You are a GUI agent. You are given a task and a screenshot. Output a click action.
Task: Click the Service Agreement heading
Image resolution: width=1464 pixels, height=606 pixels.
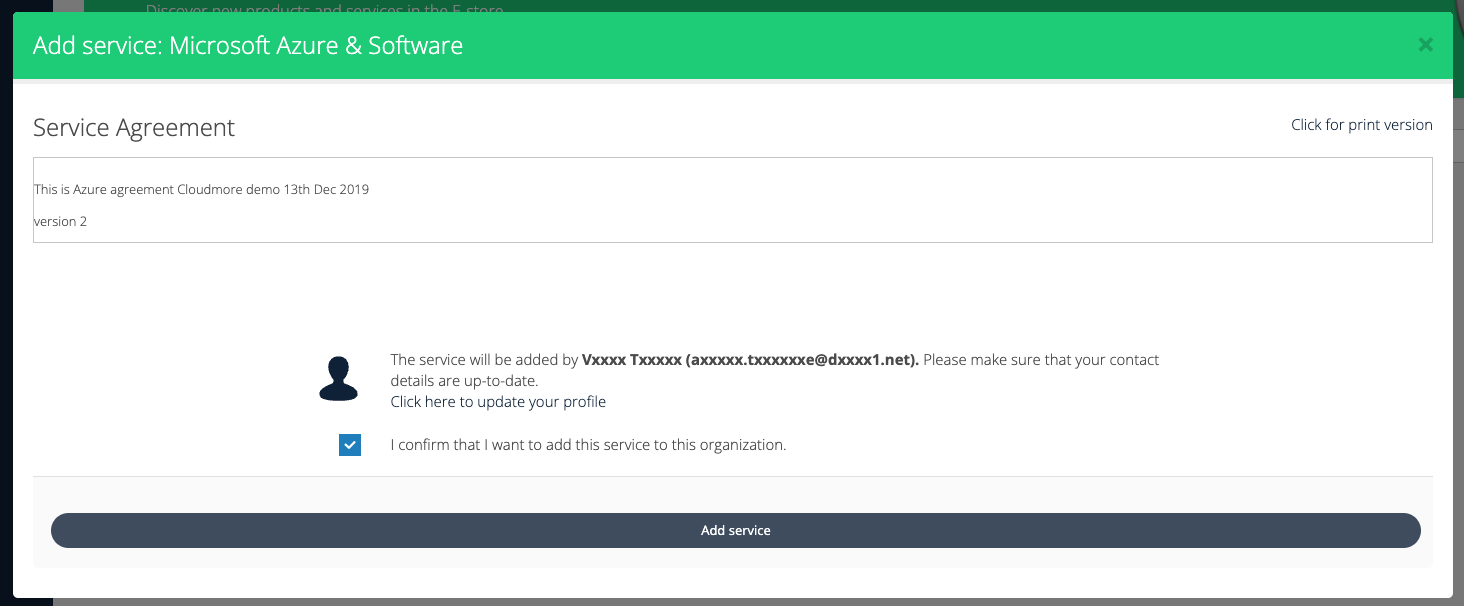pos(134,128)
